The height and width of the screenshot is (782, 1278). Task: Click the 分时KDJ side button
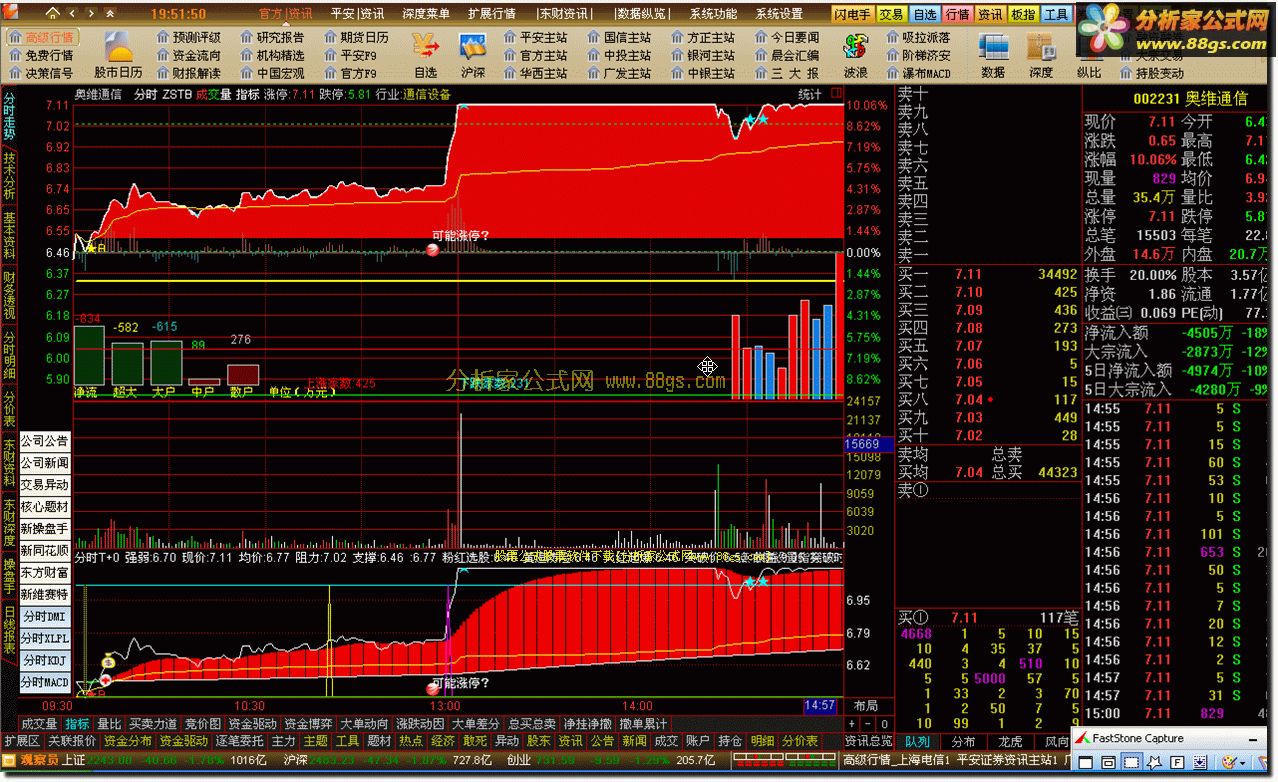point(45,661)
